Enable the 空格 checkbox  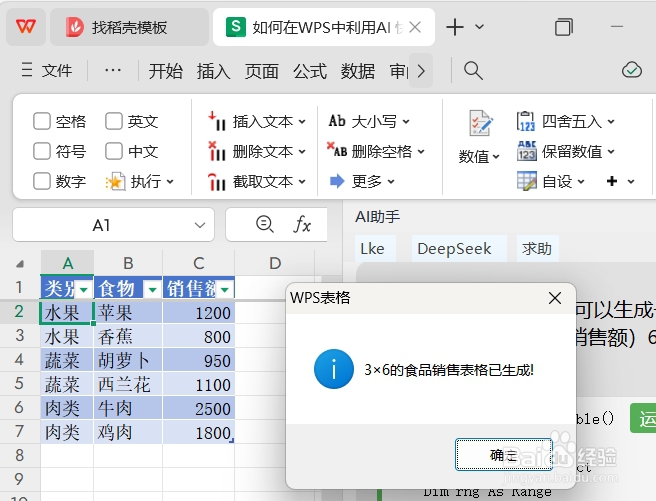[x=42, y=121]
